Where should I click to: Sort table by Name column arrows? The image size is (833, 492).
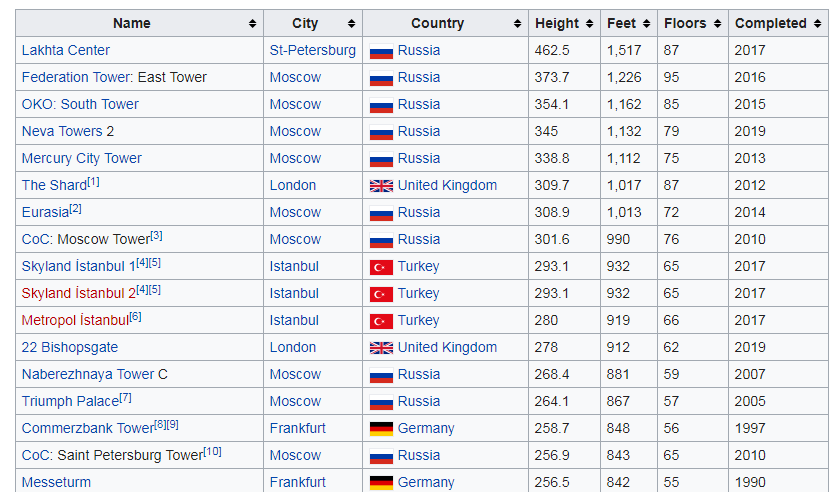[252, 23]
